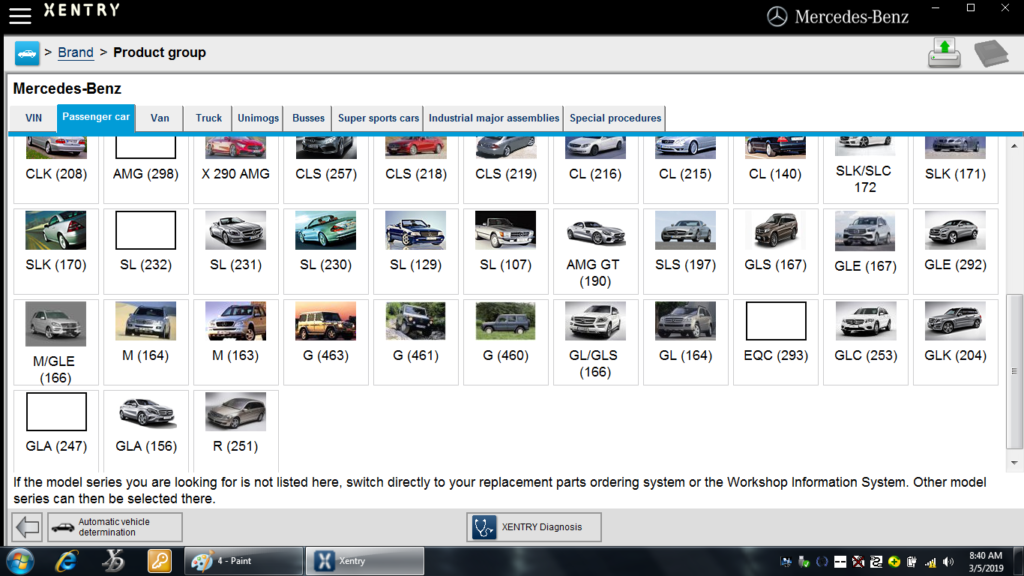
Task: Choose the SL (232) model tile
Action: coord(146,251)
